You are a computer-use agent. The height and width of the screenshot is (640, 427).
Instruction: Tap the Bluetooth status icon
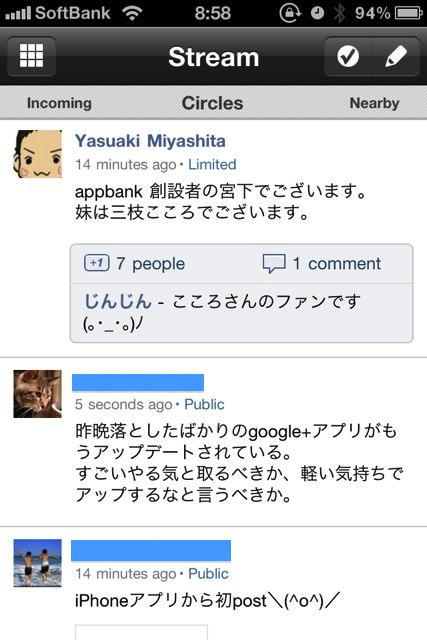pos(339,13)
